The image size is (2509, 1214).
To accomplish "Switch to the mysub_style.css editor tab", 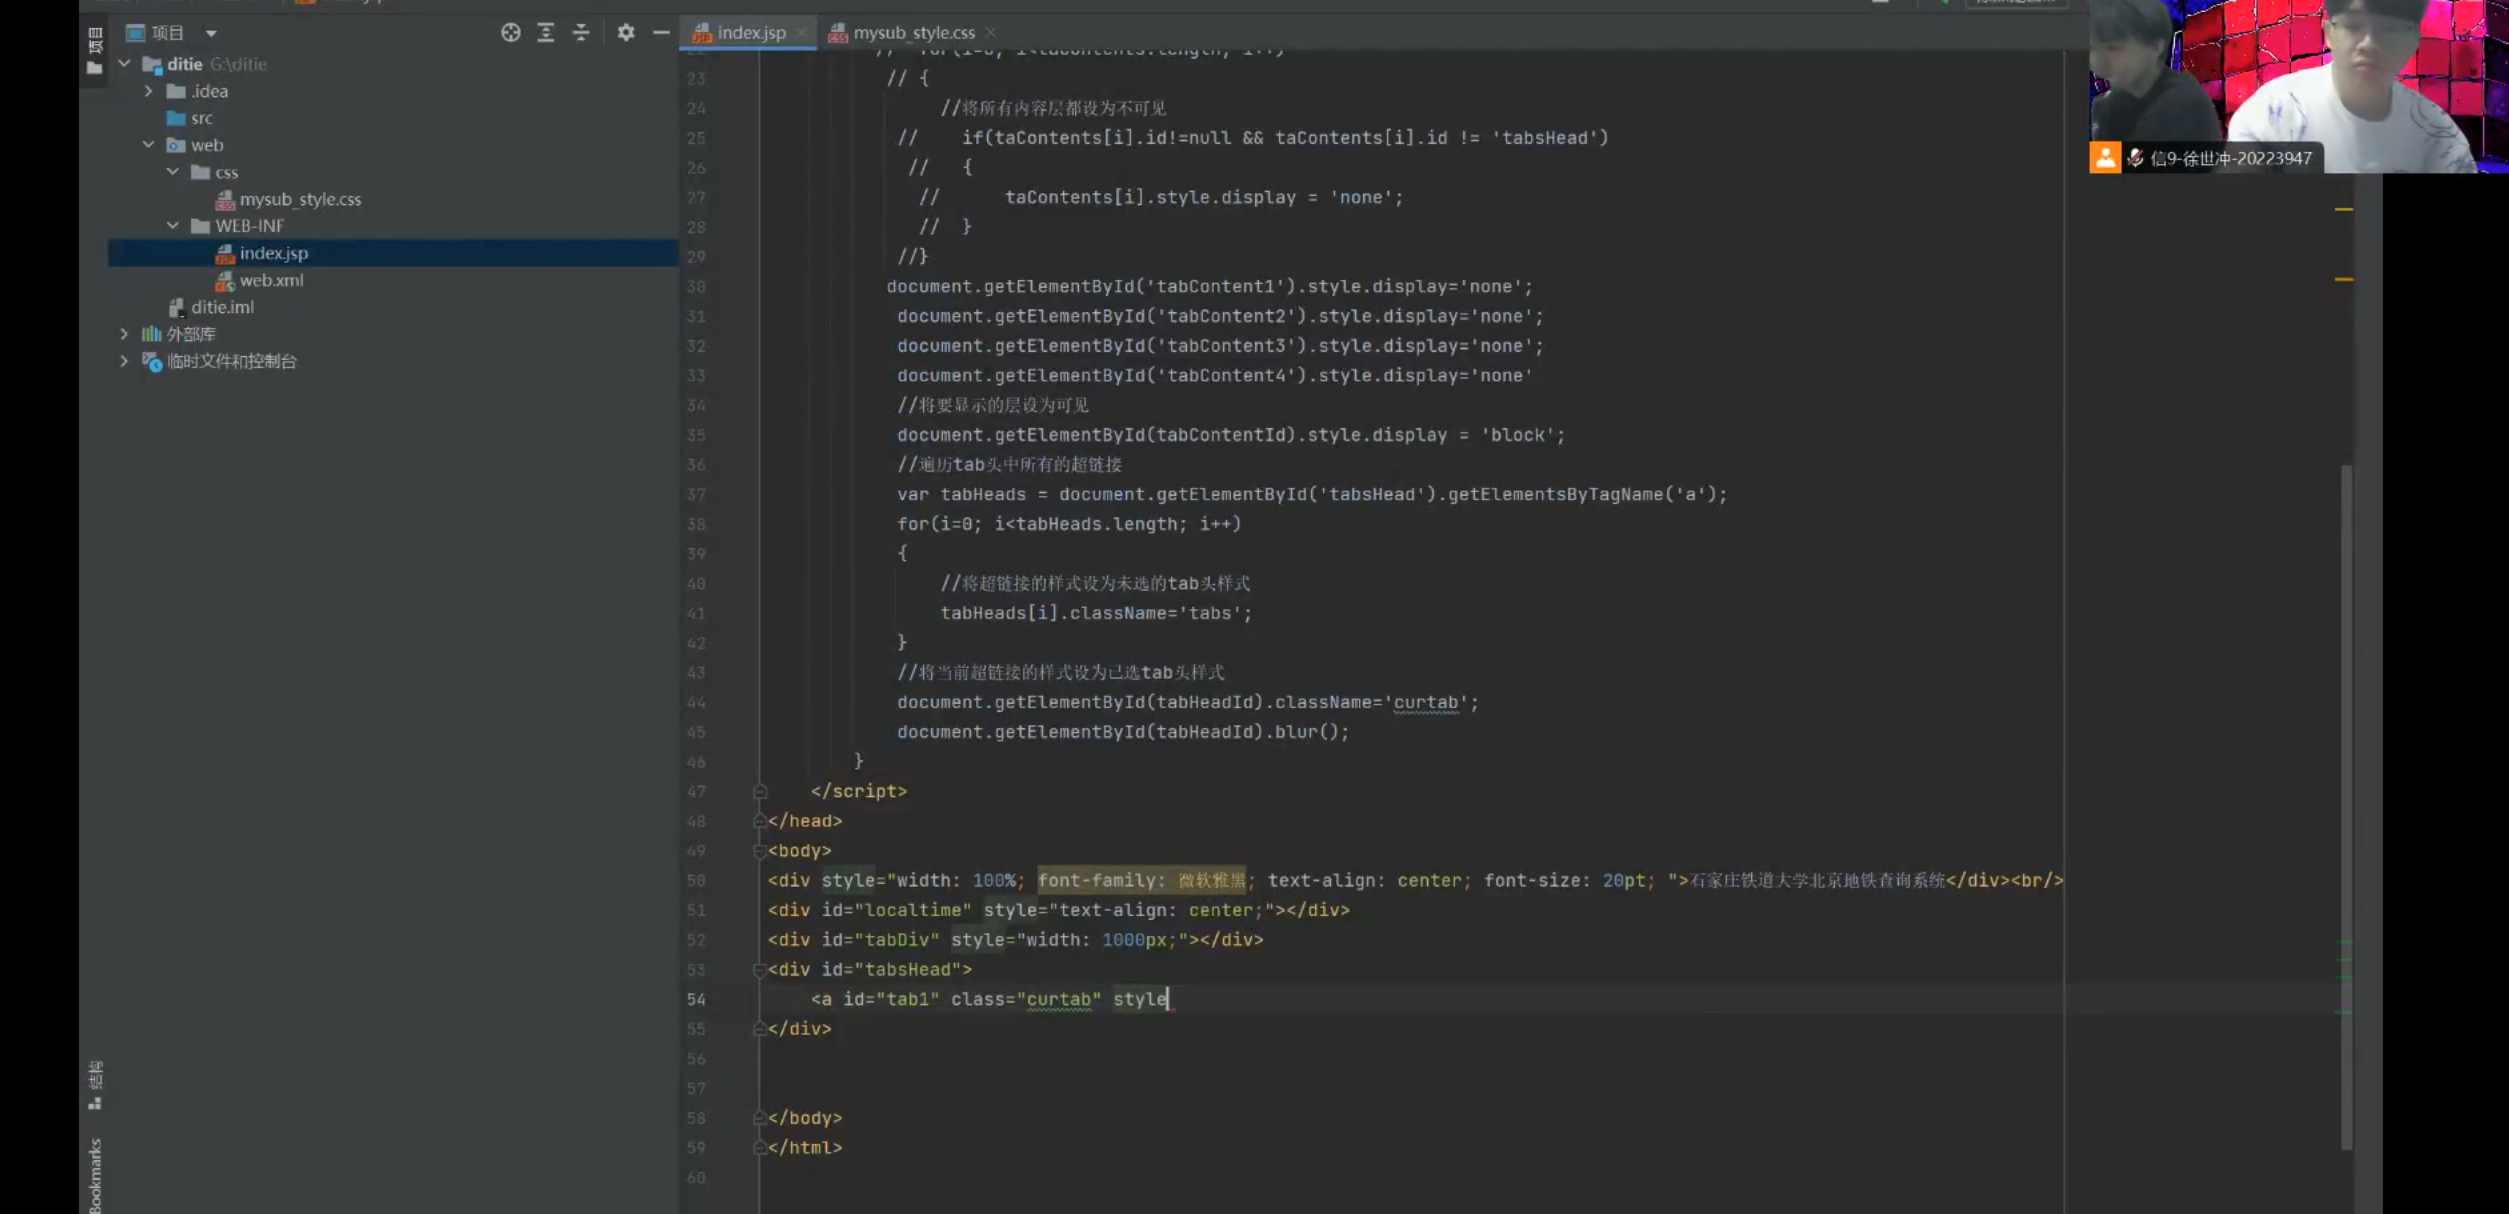I will [x=913, y=32].
